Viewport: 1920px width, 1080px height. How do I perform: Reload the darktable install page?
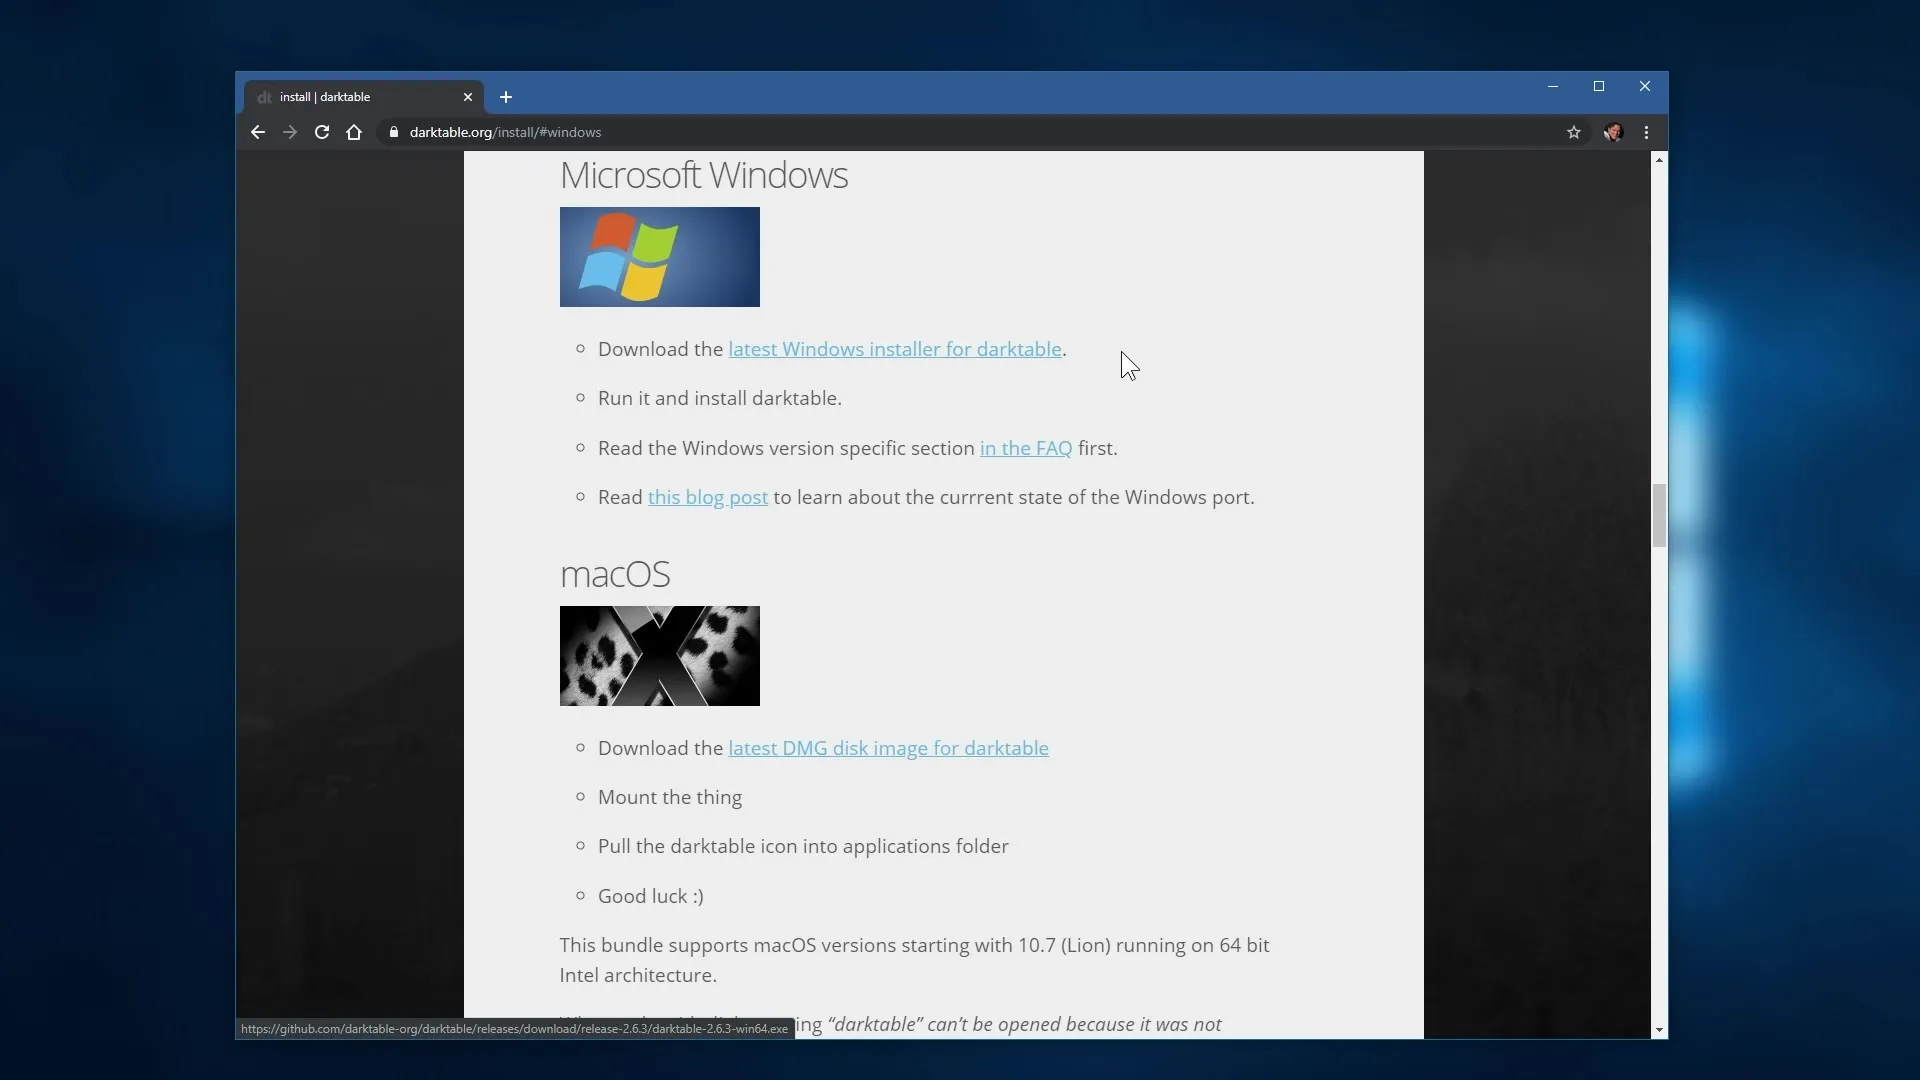click(322, 132)
